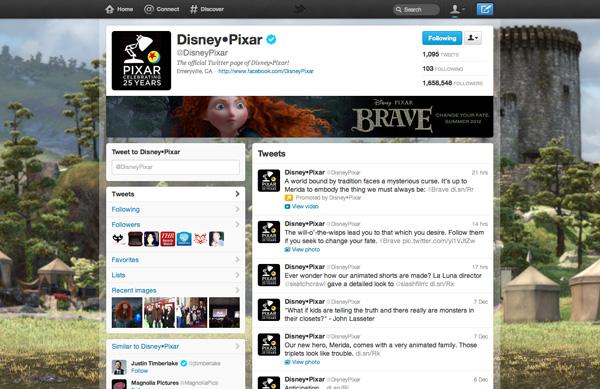Screen dimensions: 600x389
Task: Click the third follower avatar with woman portrait
Action: [152, 239]
